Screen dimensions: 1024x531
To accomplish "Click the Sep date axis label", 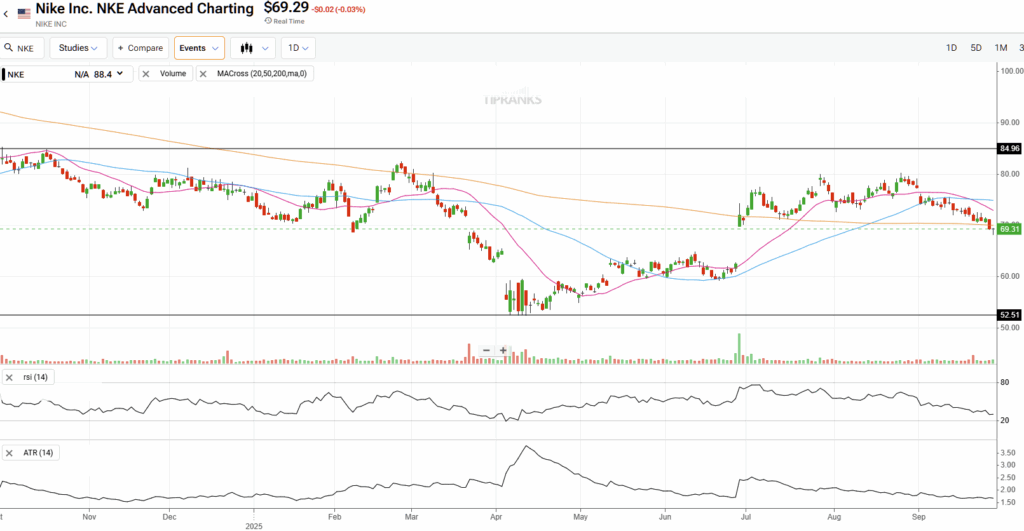I will click(919, 517).
